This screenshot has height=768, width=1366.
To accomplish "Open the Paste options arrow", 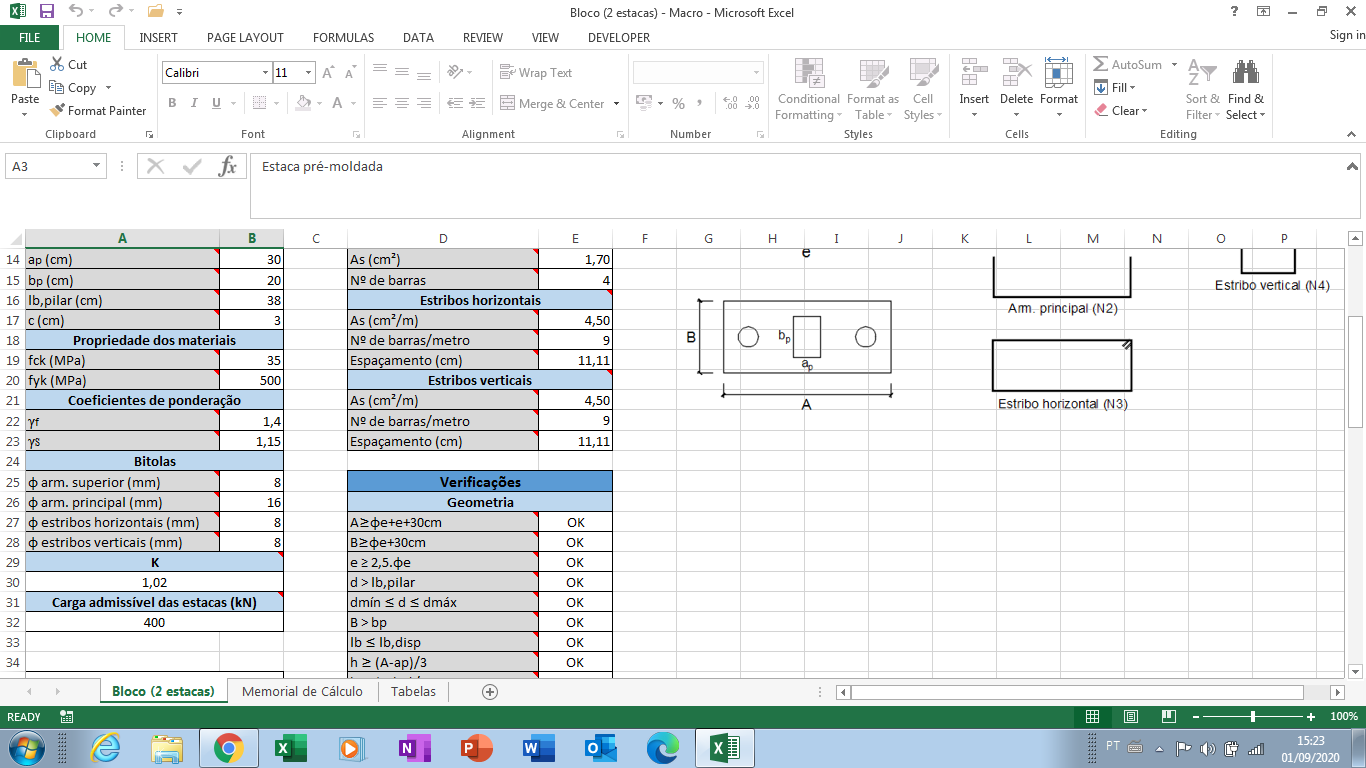I will point(25,114).
